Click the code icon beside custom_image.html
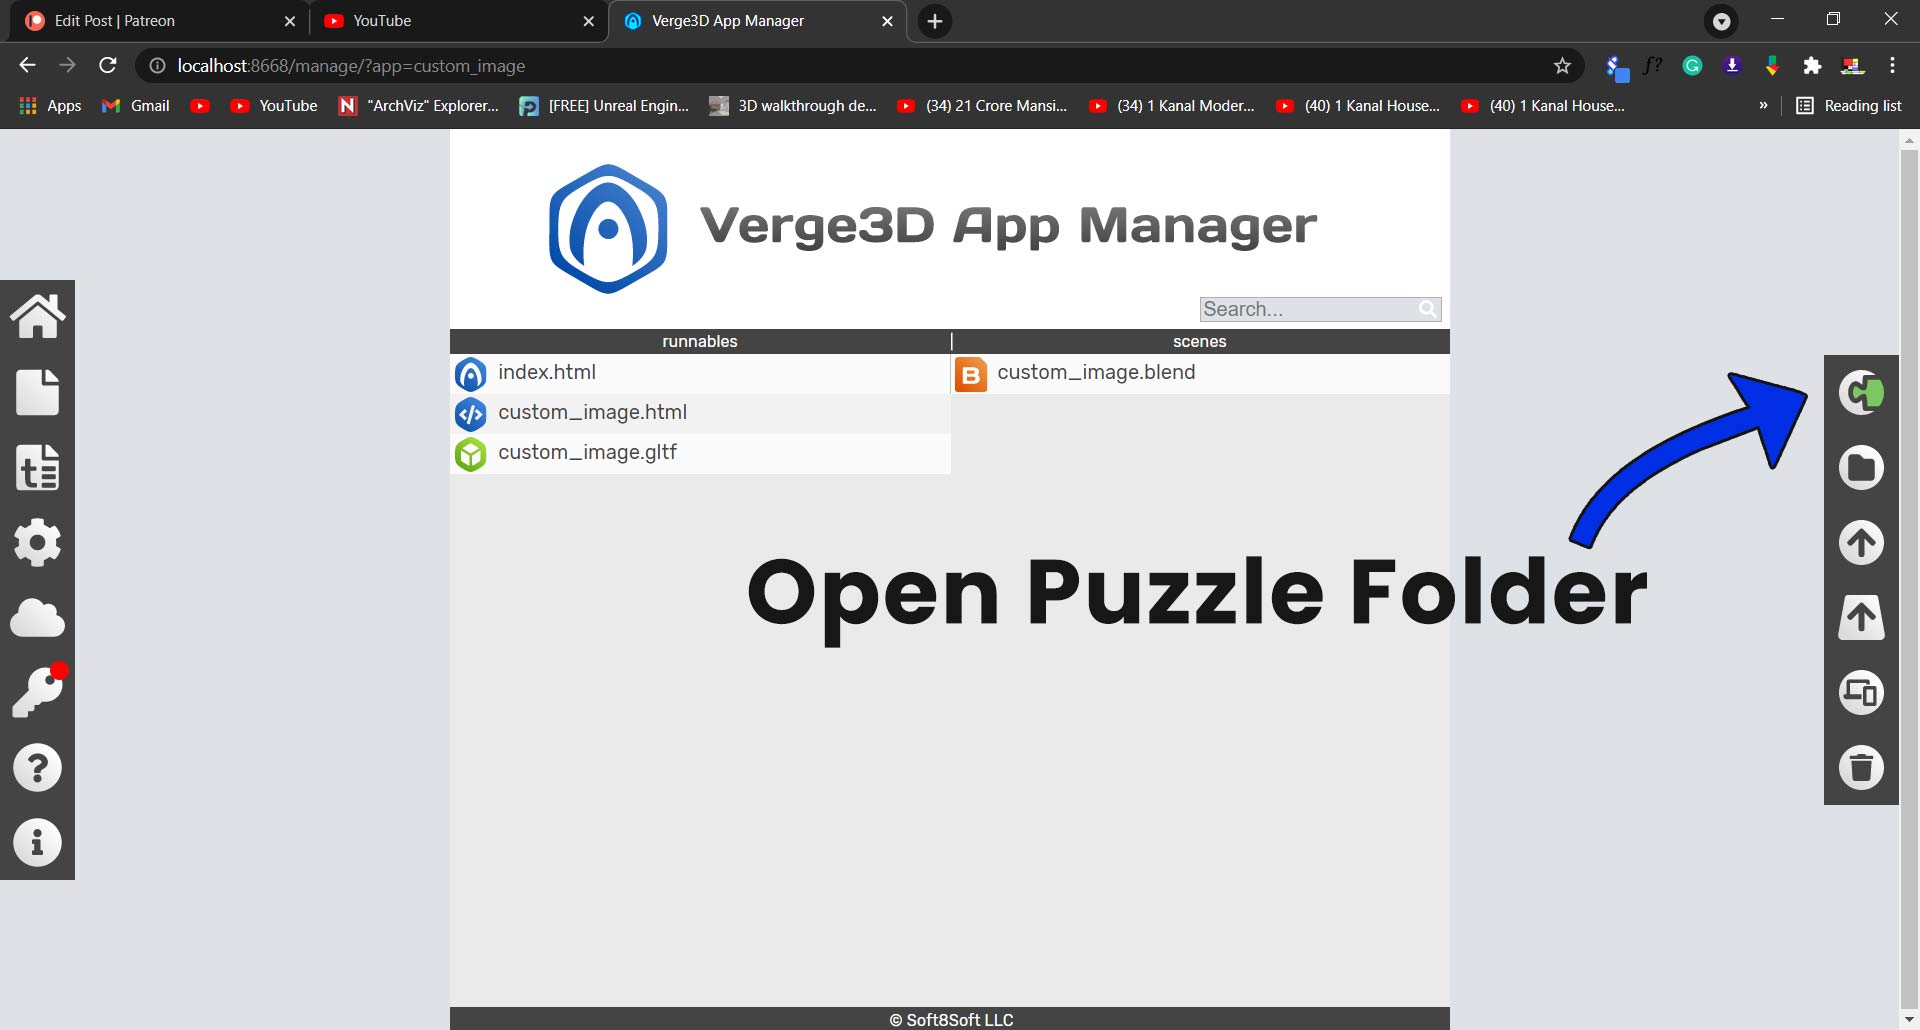1920x1030 pixels. 471,414
